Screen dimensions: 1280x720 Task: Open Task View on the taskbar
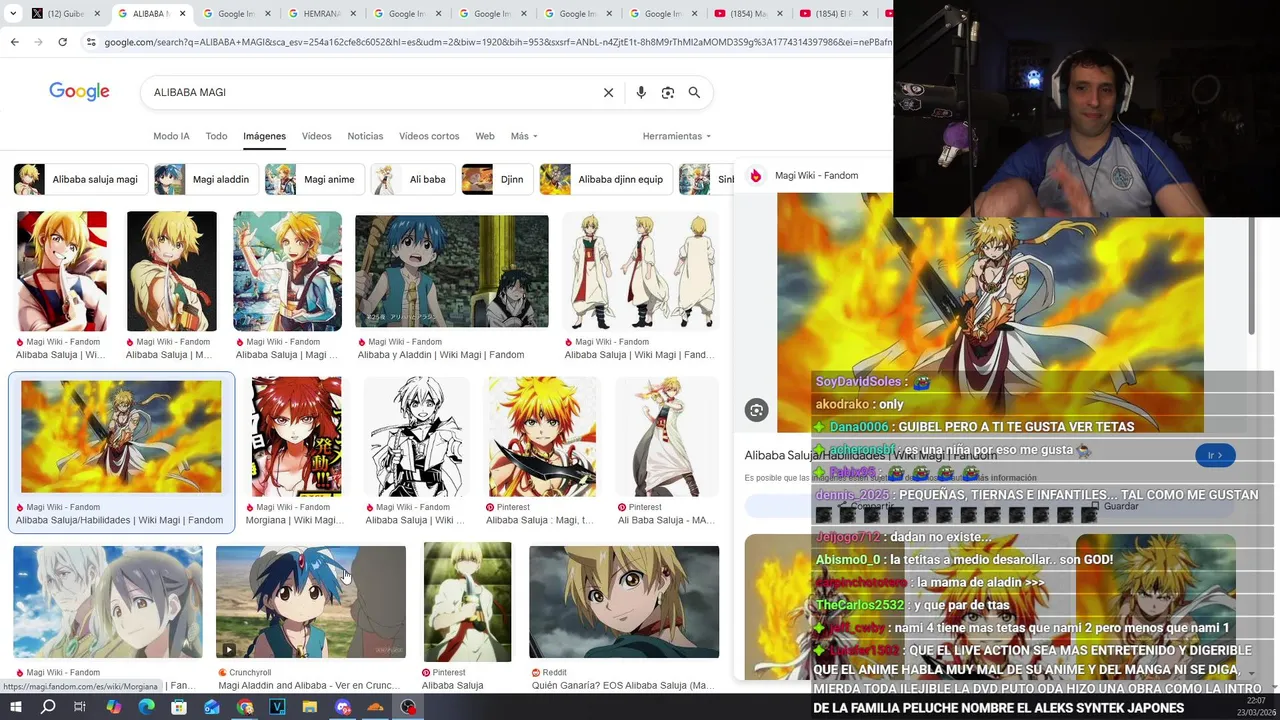point(80,707)
